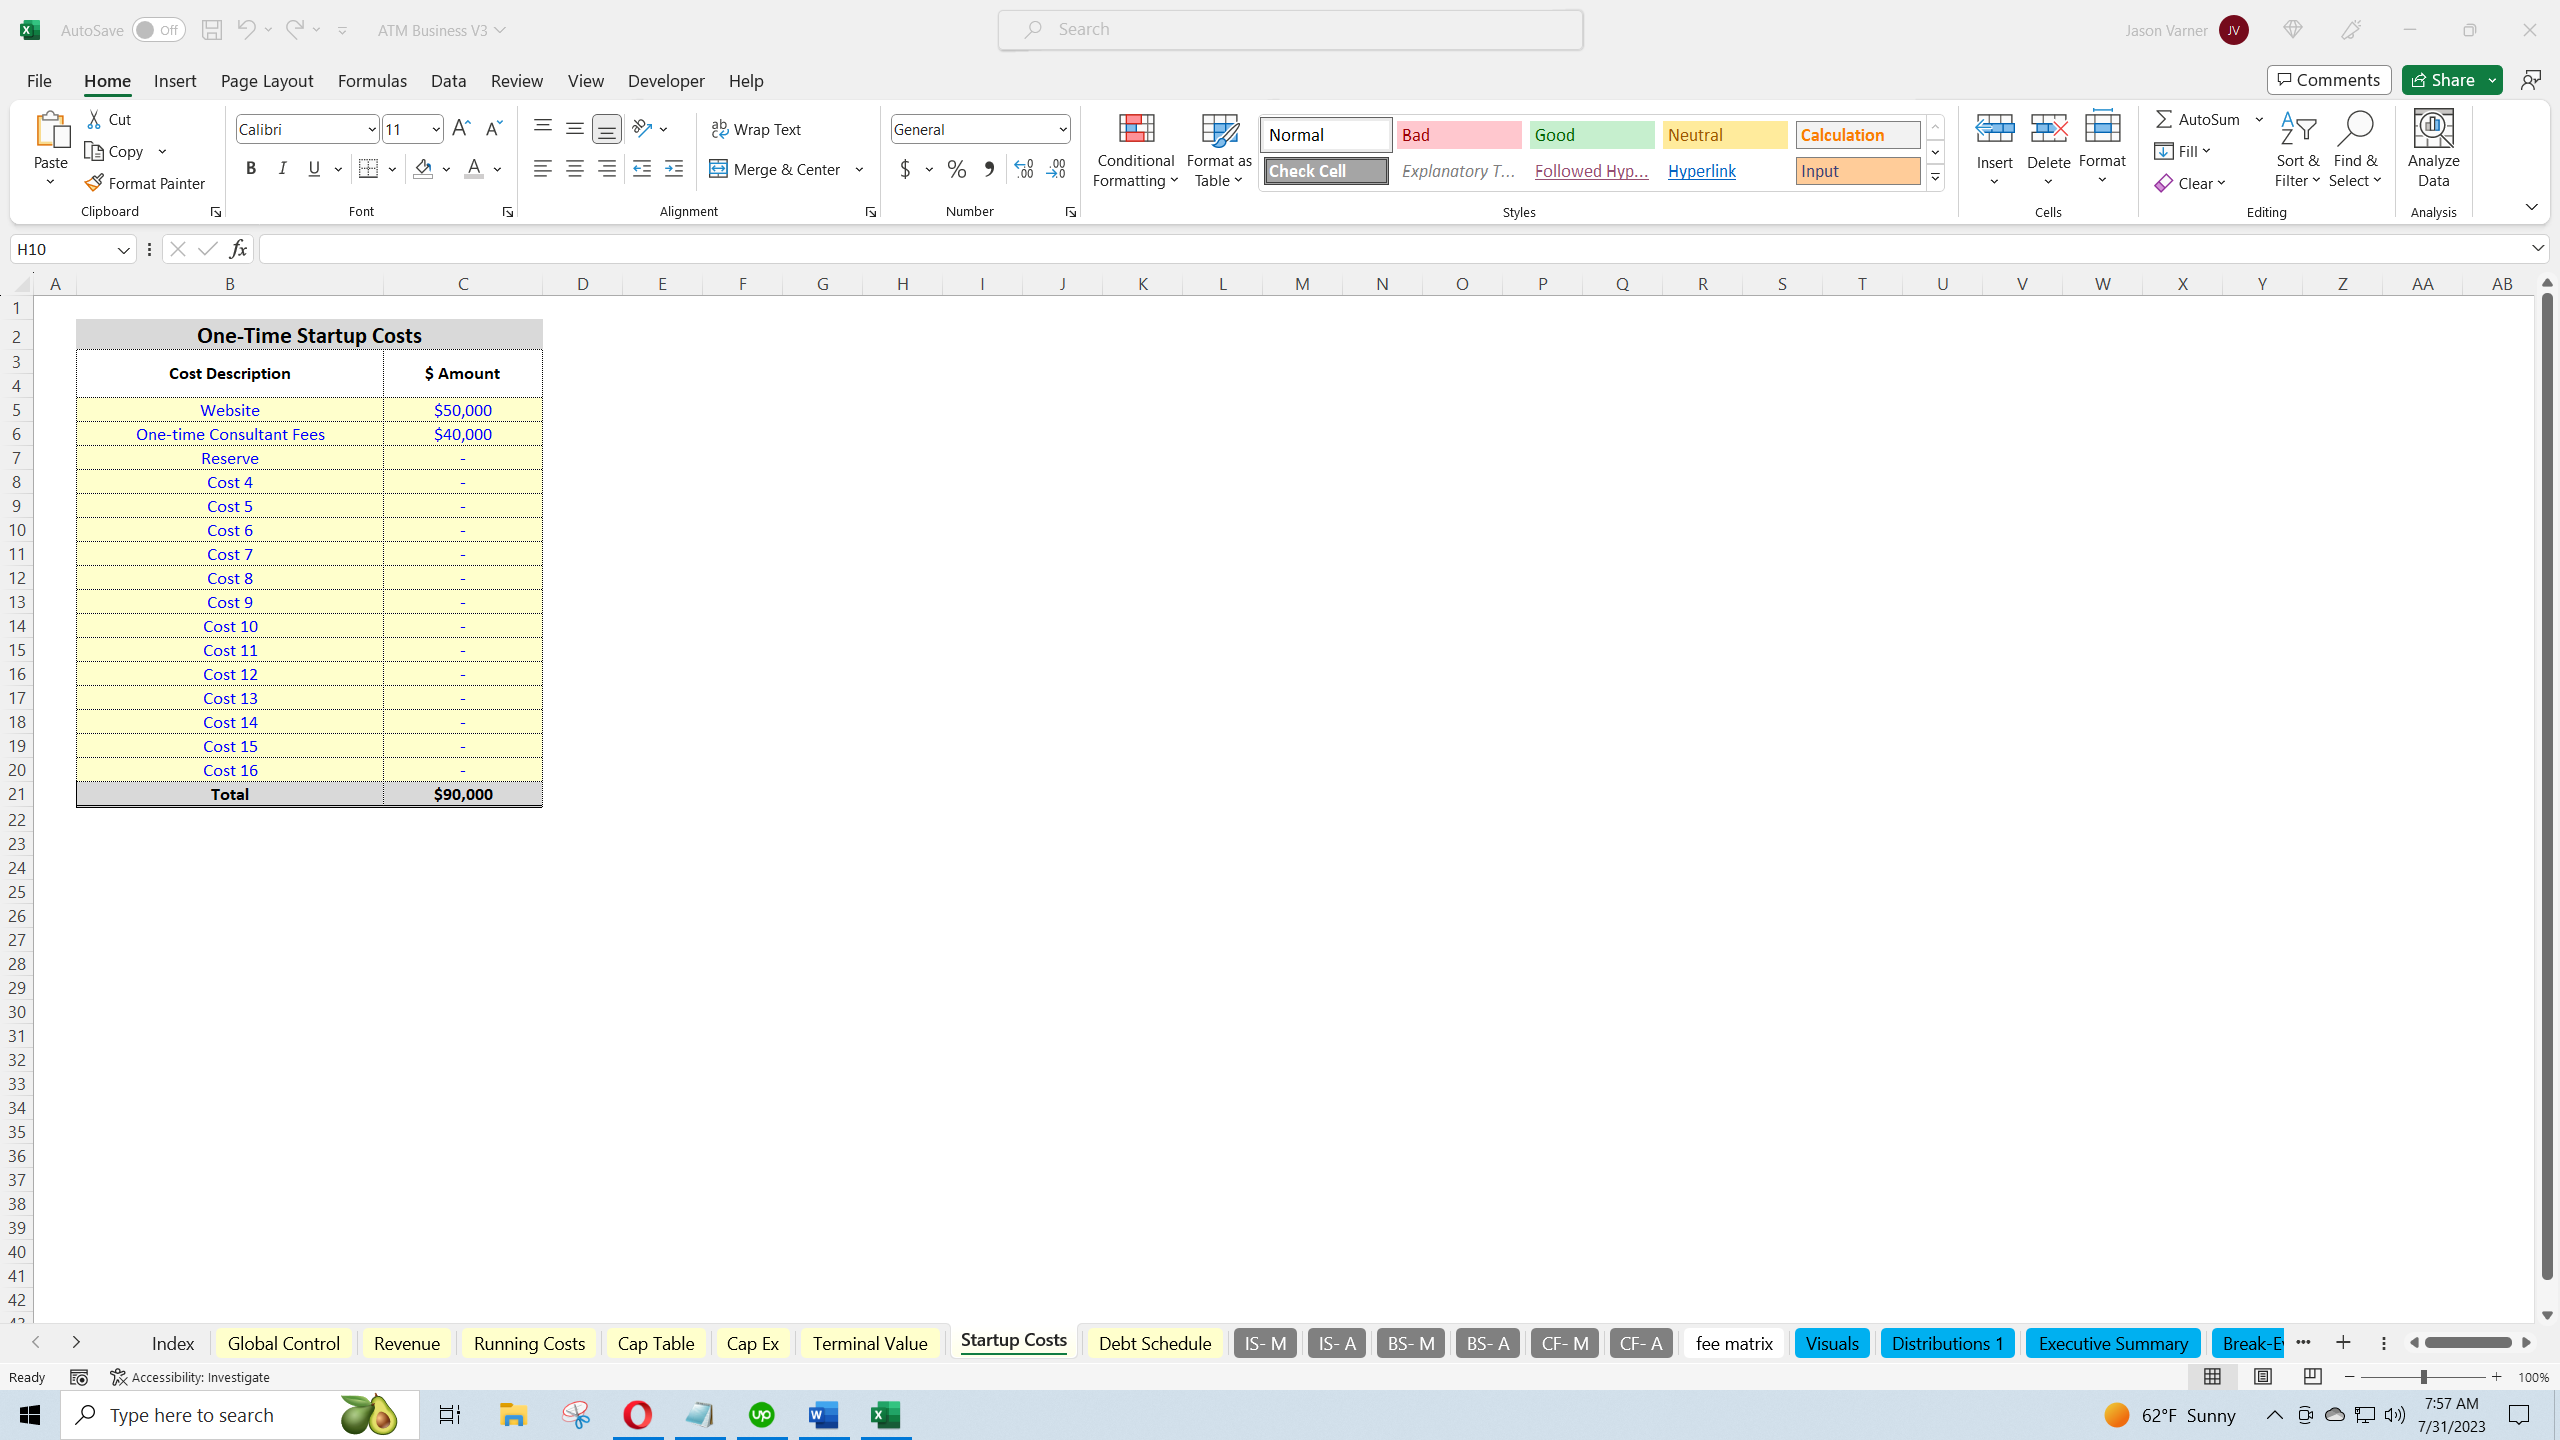Toggle AutoSave switch on
Image resolution: width=2560 pixels, height=1440 pixels.
coord(158,30)
